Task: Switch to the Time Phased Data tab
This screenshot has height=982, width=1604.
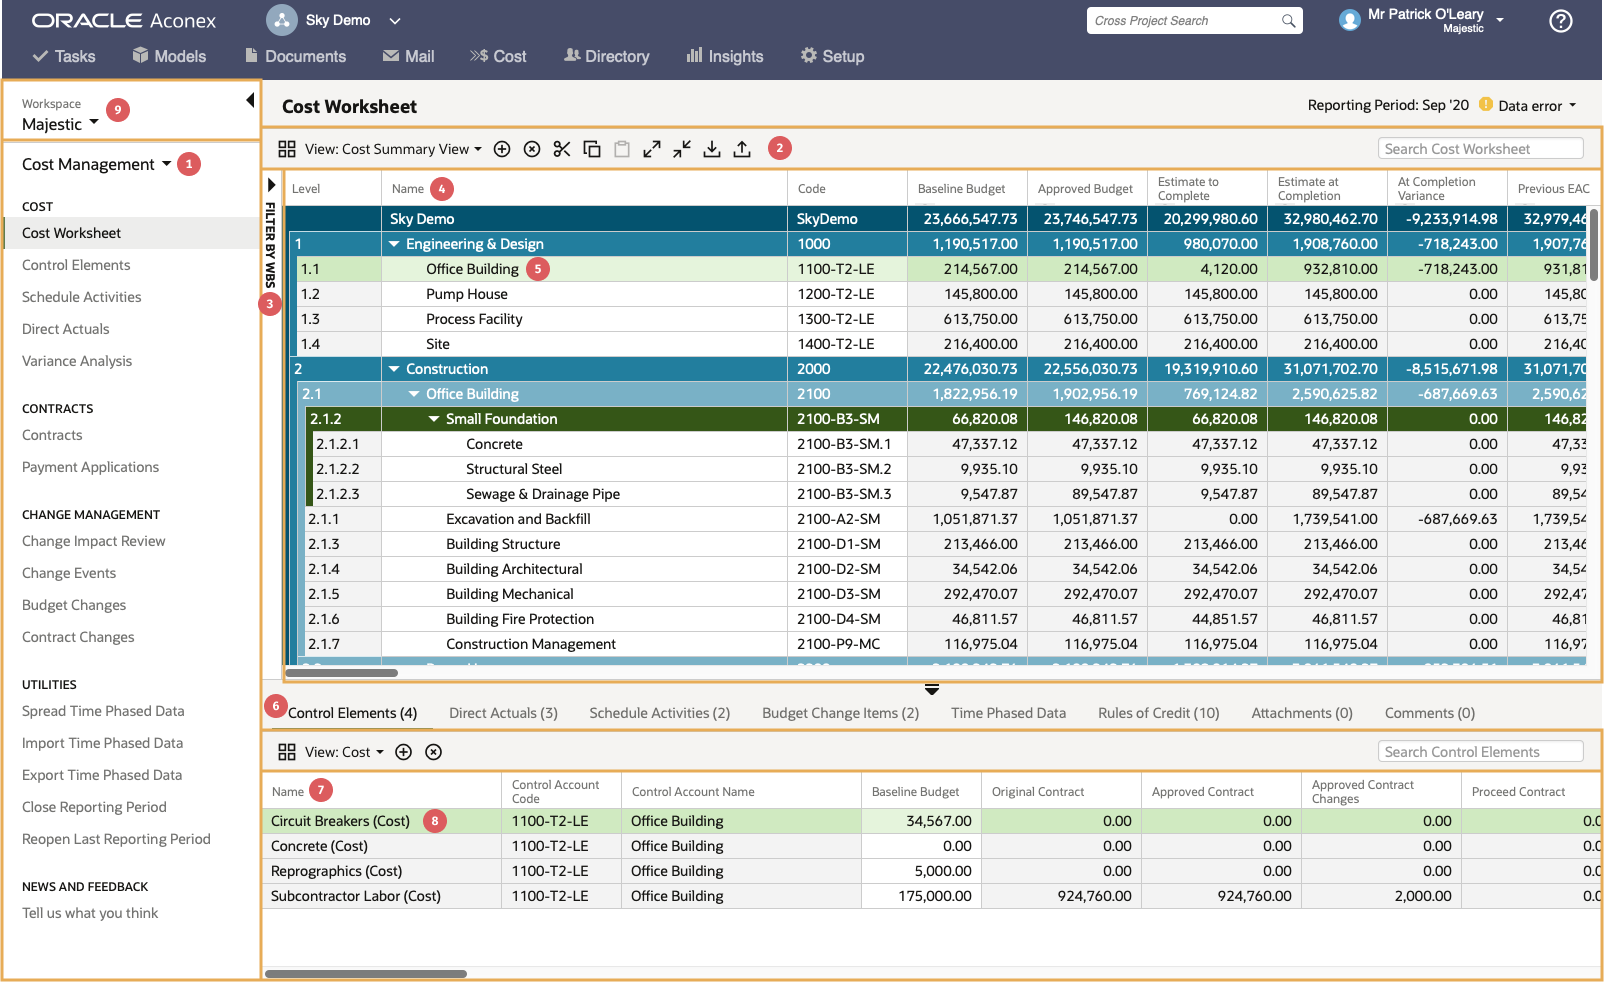Action: [1008, 713]
